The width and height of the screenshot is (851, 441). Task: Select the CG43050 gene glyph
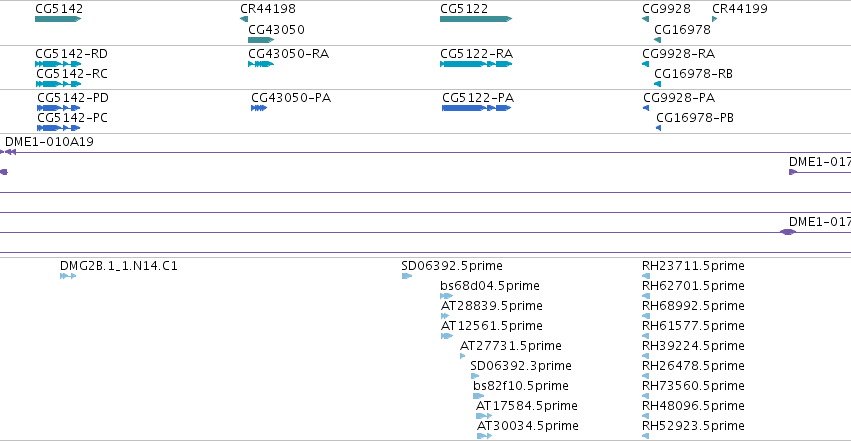pos(261,40)
